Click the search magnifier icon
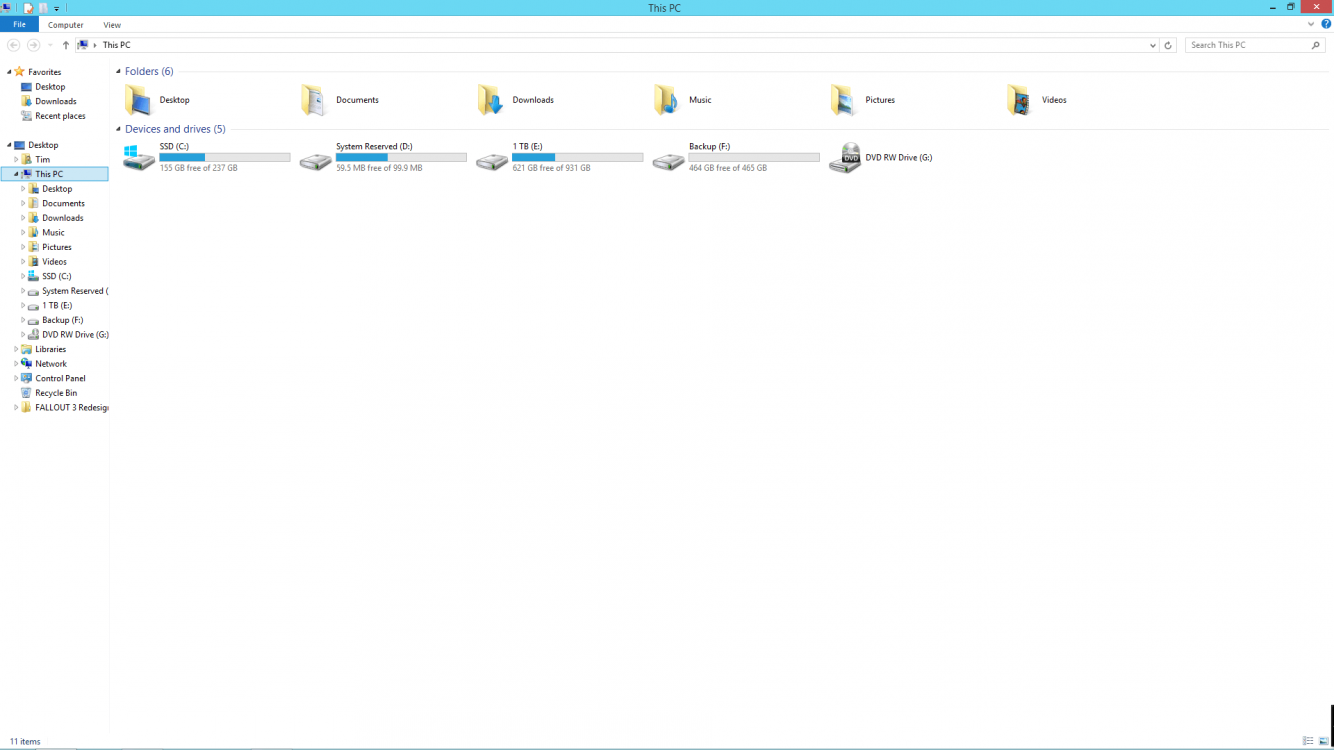 (x=1316, y=45)
